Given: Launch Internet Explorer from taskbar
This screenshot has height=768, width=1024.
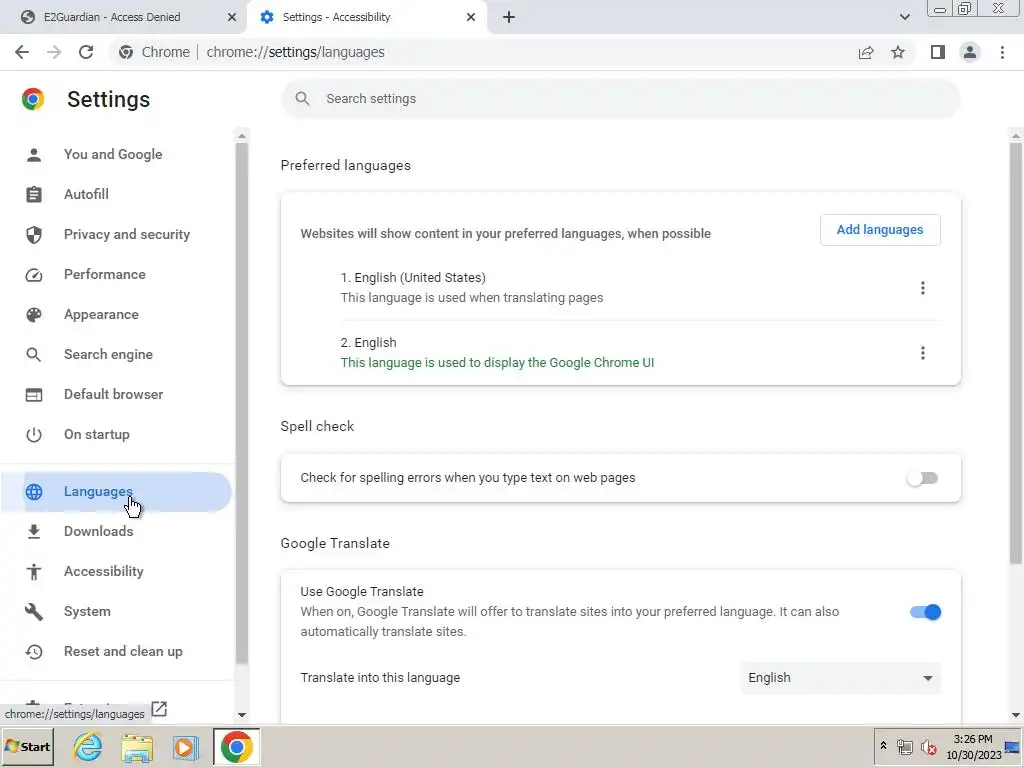Looking at the screenshot, I should click(88, 747).
